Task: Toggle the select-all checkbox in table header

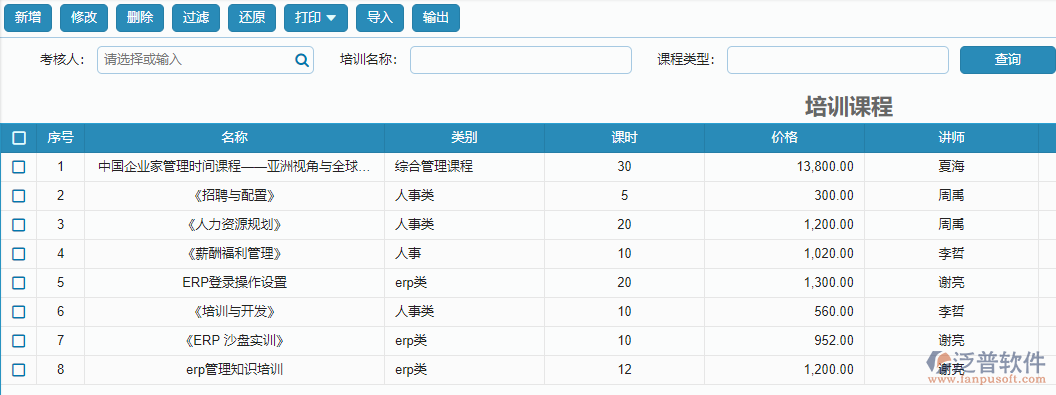Action: [x=19, y=138]
